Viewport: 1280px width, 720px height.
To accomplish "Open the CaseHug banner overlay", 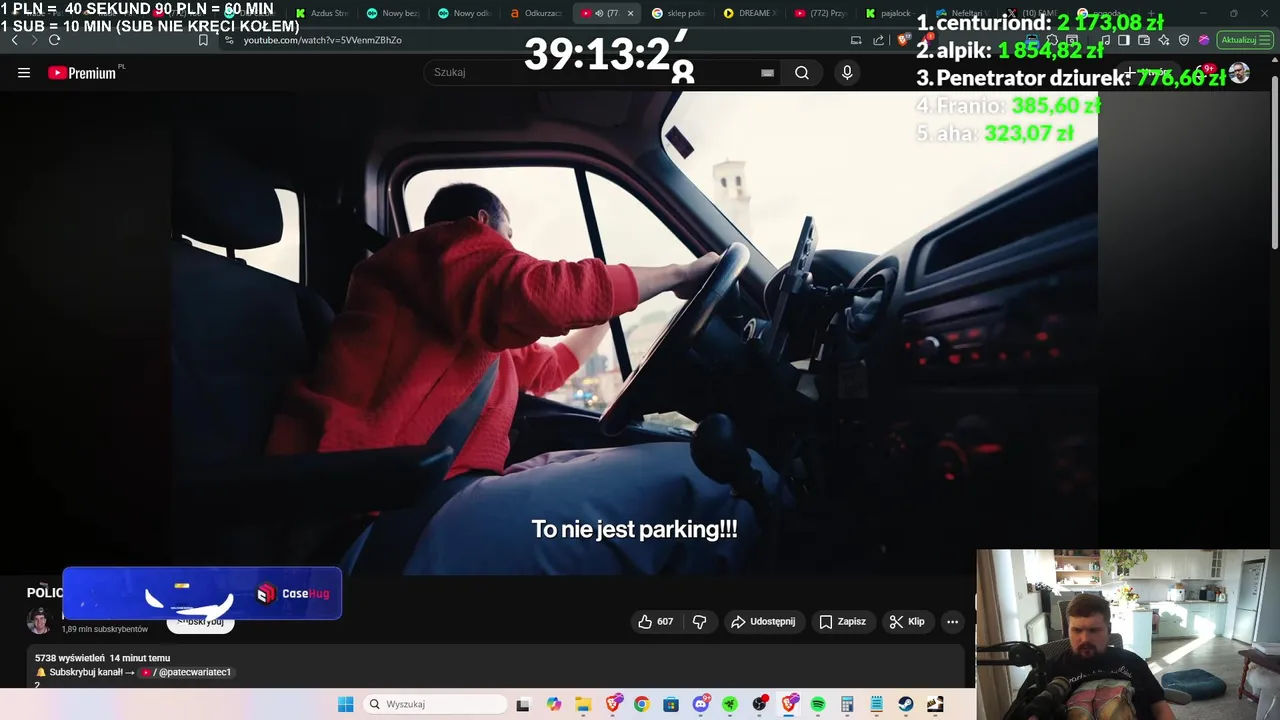I will (202, 593).
